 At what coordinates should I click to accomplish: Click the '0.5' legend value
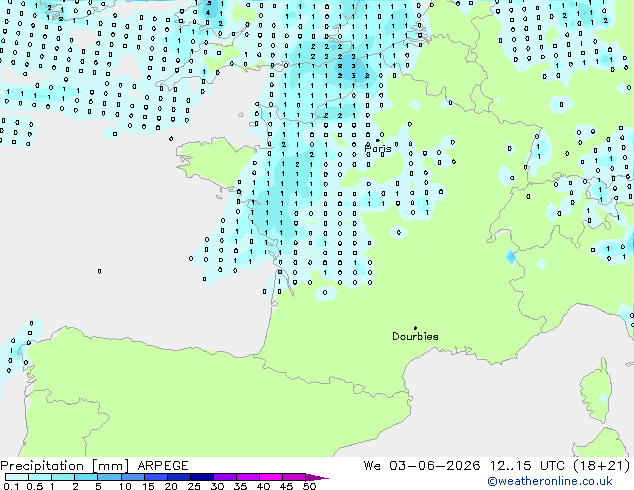point(35,486)
